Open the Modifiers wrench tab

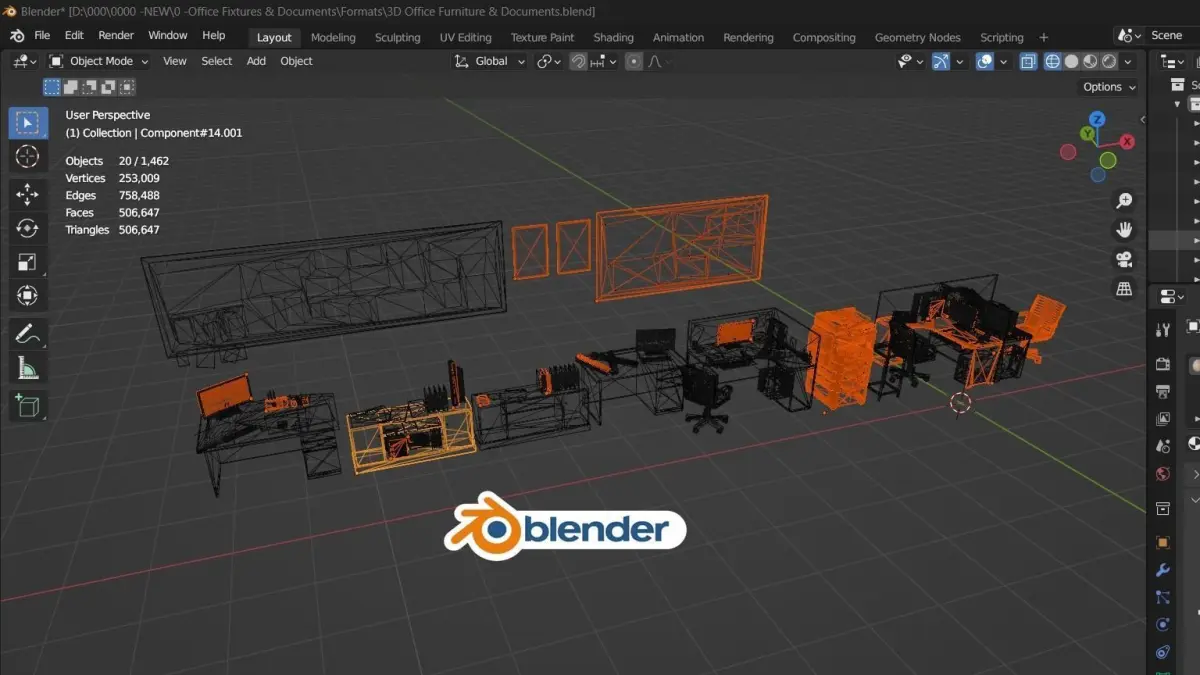tap(1163, 570)
